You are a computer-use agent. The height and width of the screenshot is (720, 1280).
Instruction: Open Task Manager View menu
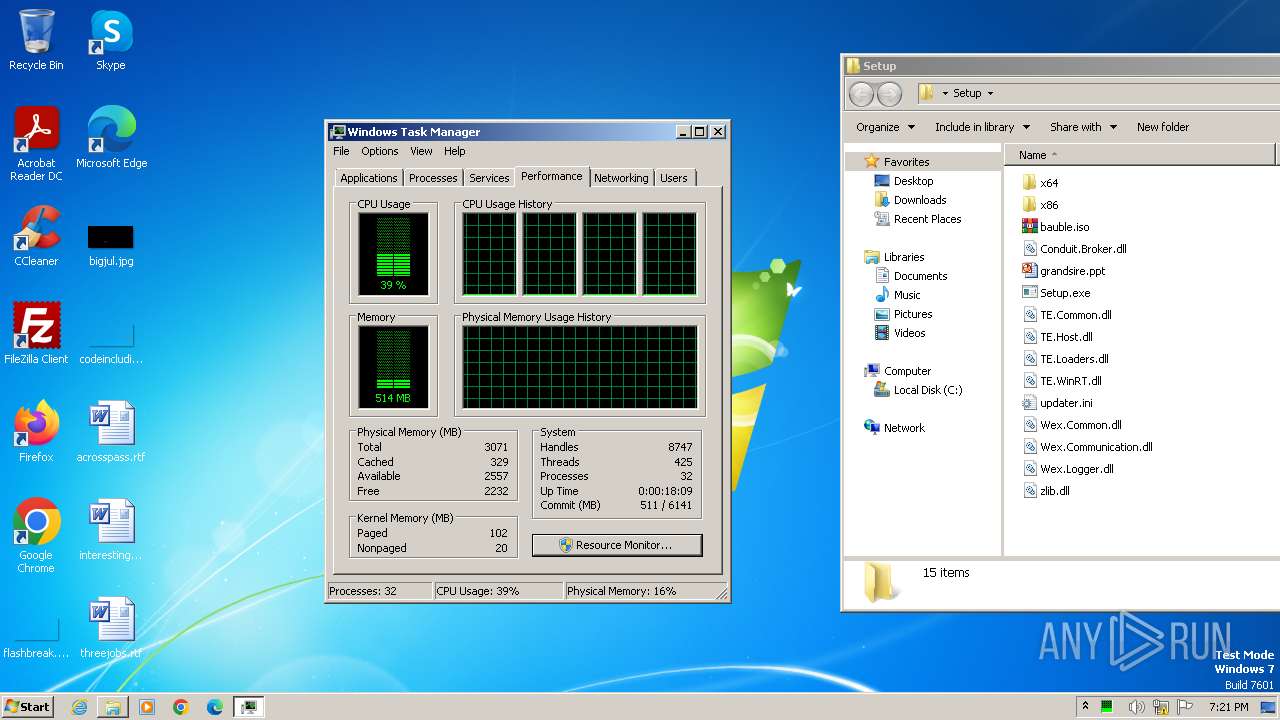tap(421, 151)
